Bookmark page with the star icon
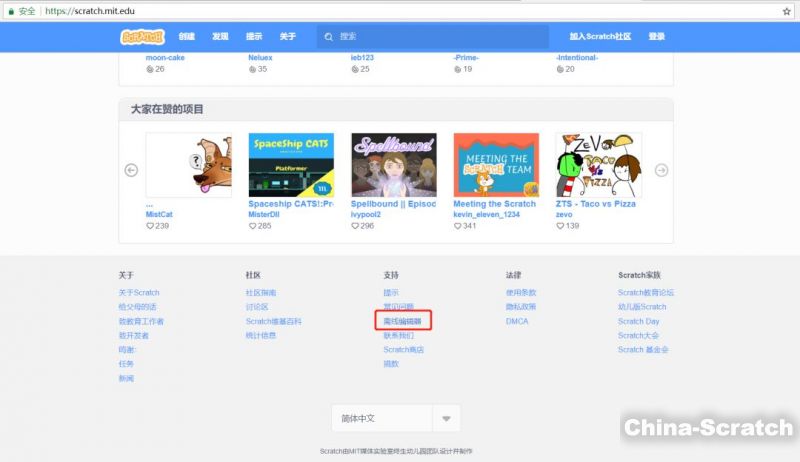Viewport: 800px width, 462px height. click(x=787, y=11)
